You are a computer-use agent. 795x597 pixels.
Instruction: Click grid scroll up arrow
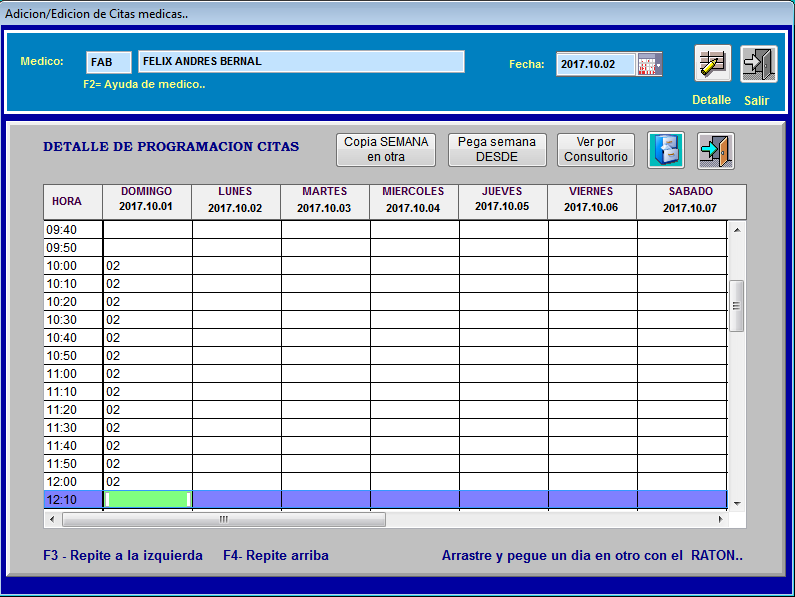[737, 230]
